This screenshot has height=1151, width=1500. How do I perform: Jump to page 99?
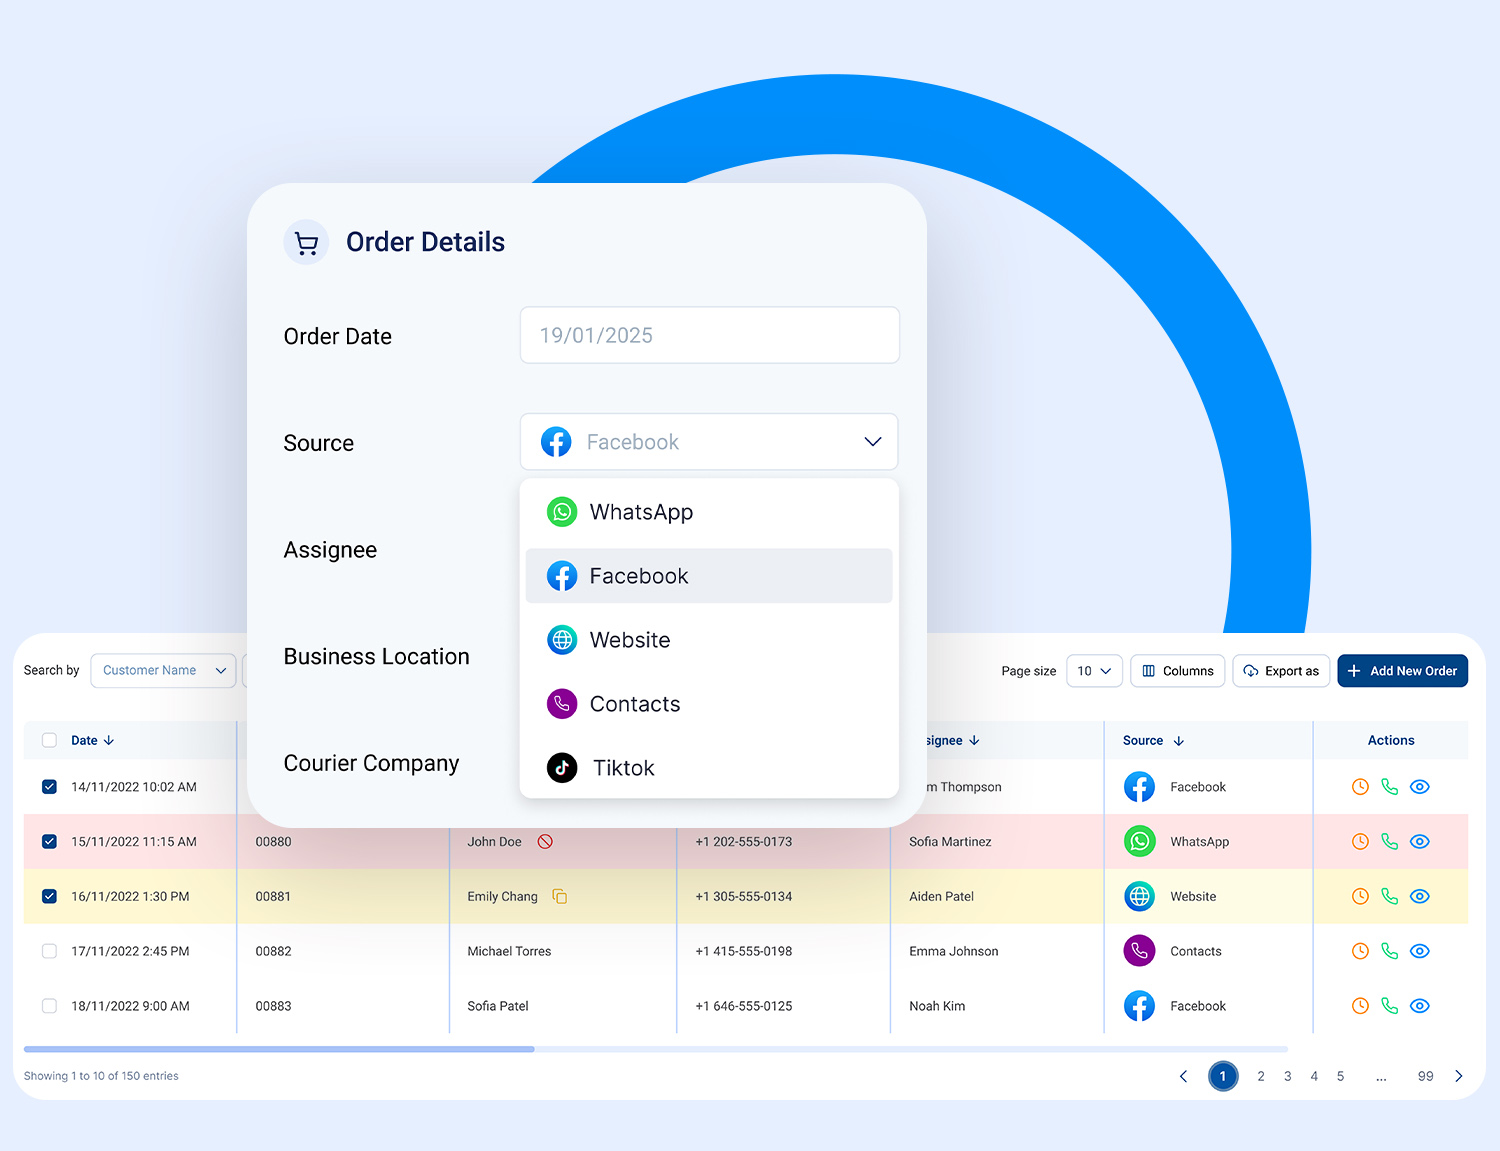[1426, 1077]
